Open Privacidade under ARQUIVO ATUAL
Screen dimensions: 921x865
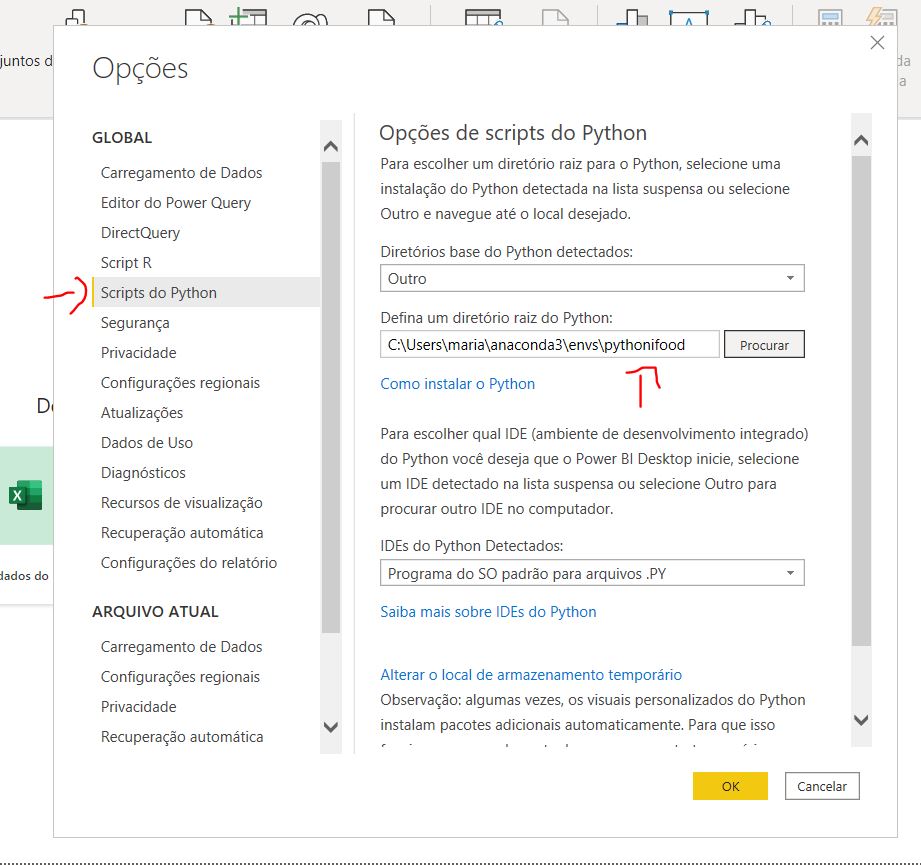pos(139,706)
